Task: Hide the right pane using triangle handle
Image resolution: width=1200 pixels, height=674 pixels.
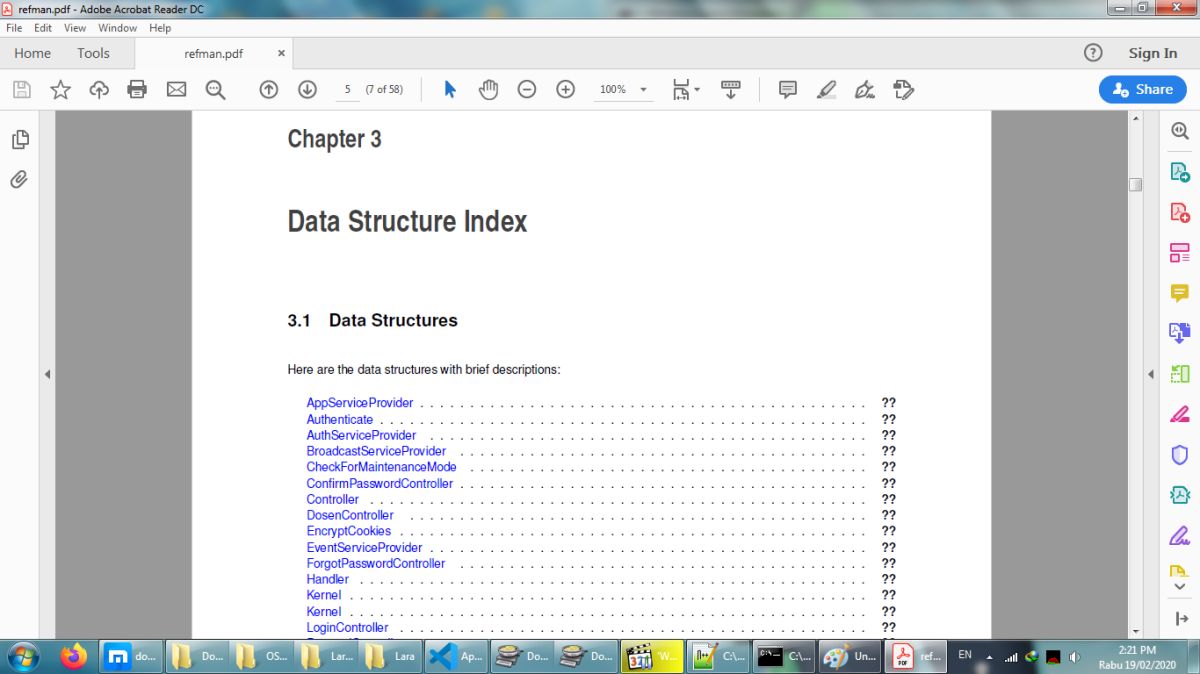Action: coord(1150,374)
